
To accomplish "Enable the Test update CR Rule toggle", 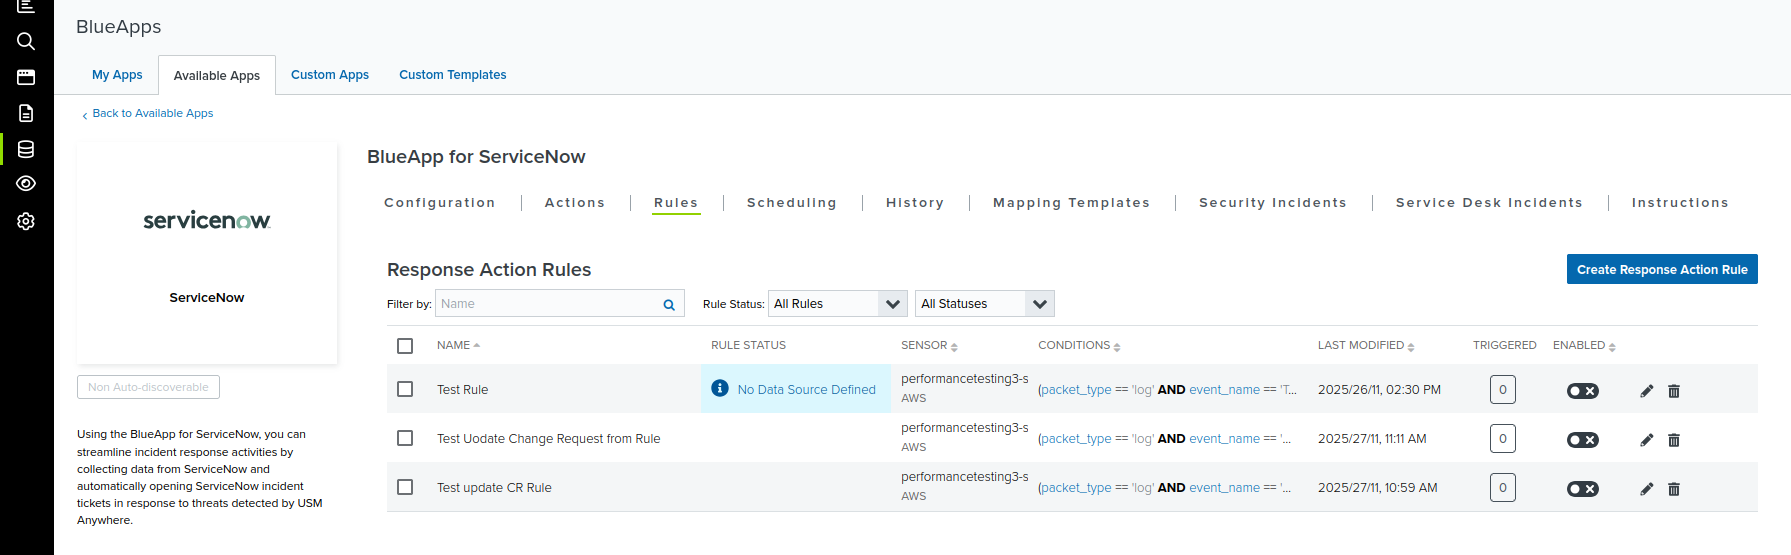I will coord(1583,489).
